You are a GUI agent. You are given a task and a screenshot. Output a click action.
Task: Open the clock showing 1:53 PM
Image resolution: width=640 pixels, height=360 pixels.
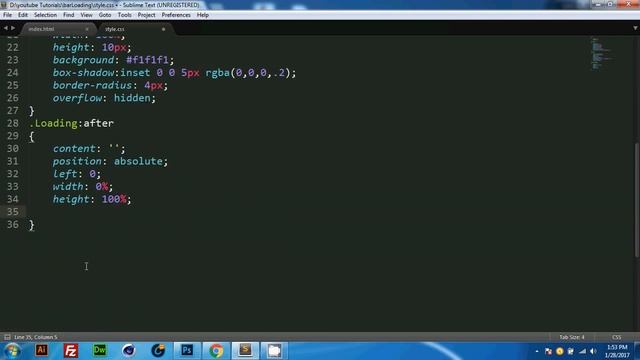(x=617, y=351)
